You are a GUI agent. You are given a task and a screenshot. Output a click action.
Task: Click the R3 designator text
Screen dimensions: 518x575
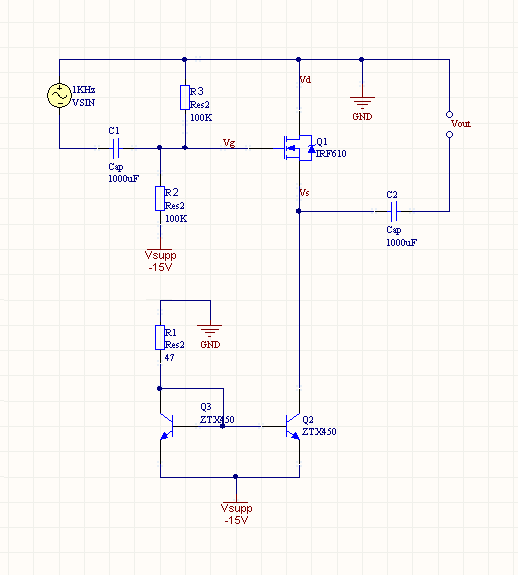pyautogui.click(x=196, y=91)
